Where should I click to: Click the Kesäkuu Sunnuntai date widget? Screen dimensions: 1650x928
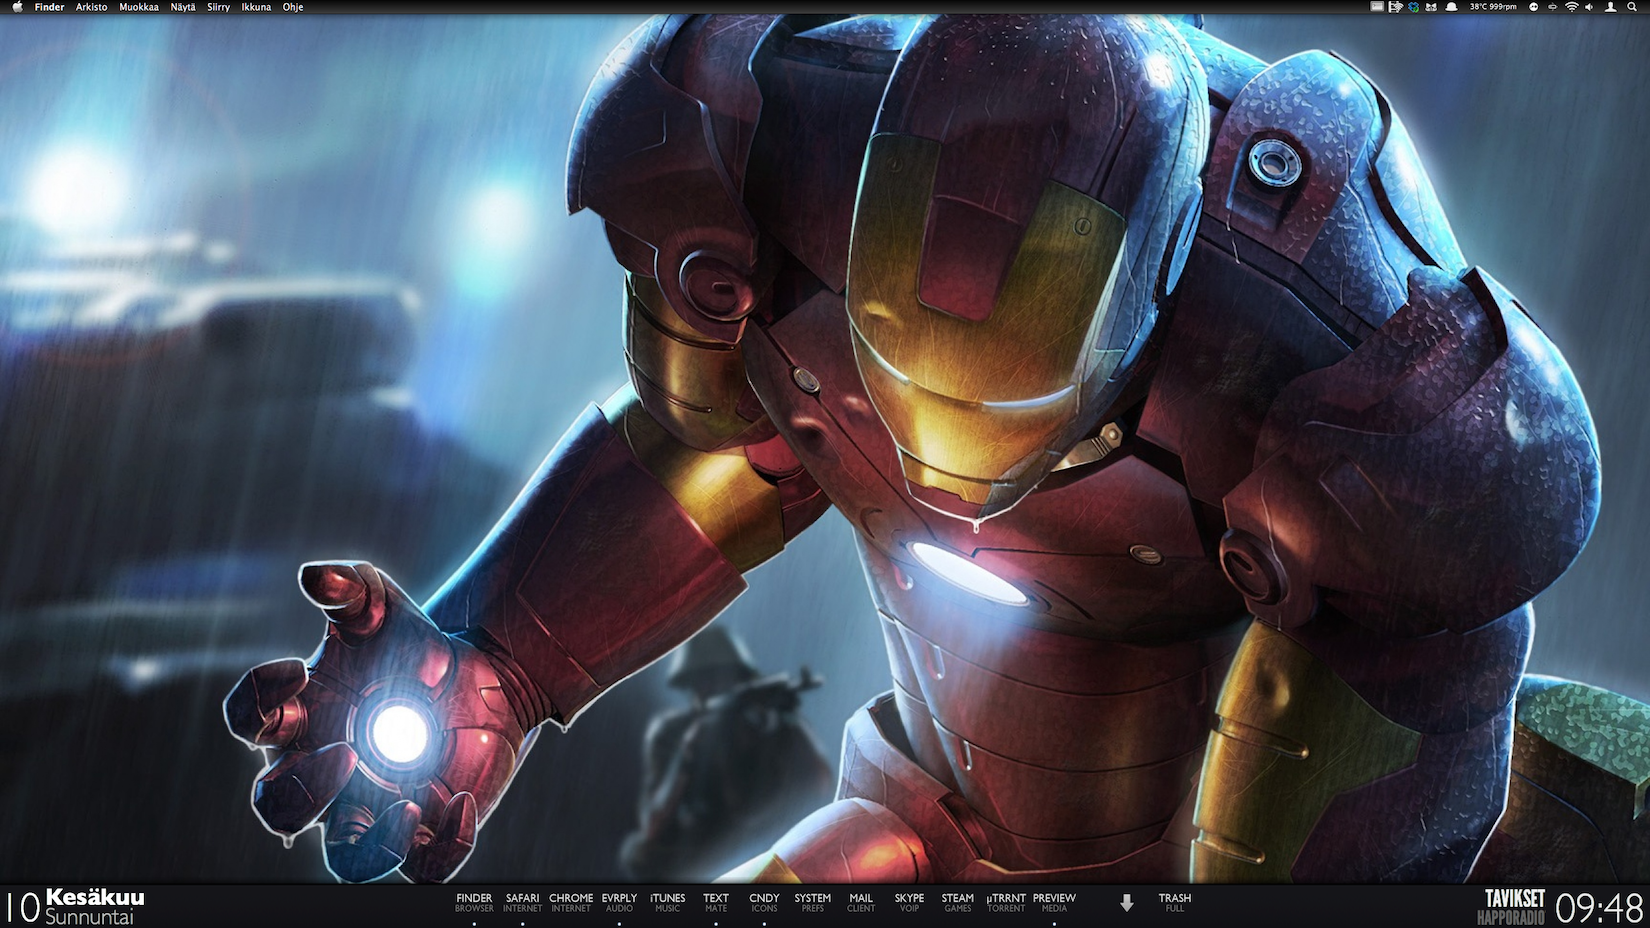(95, 907)
